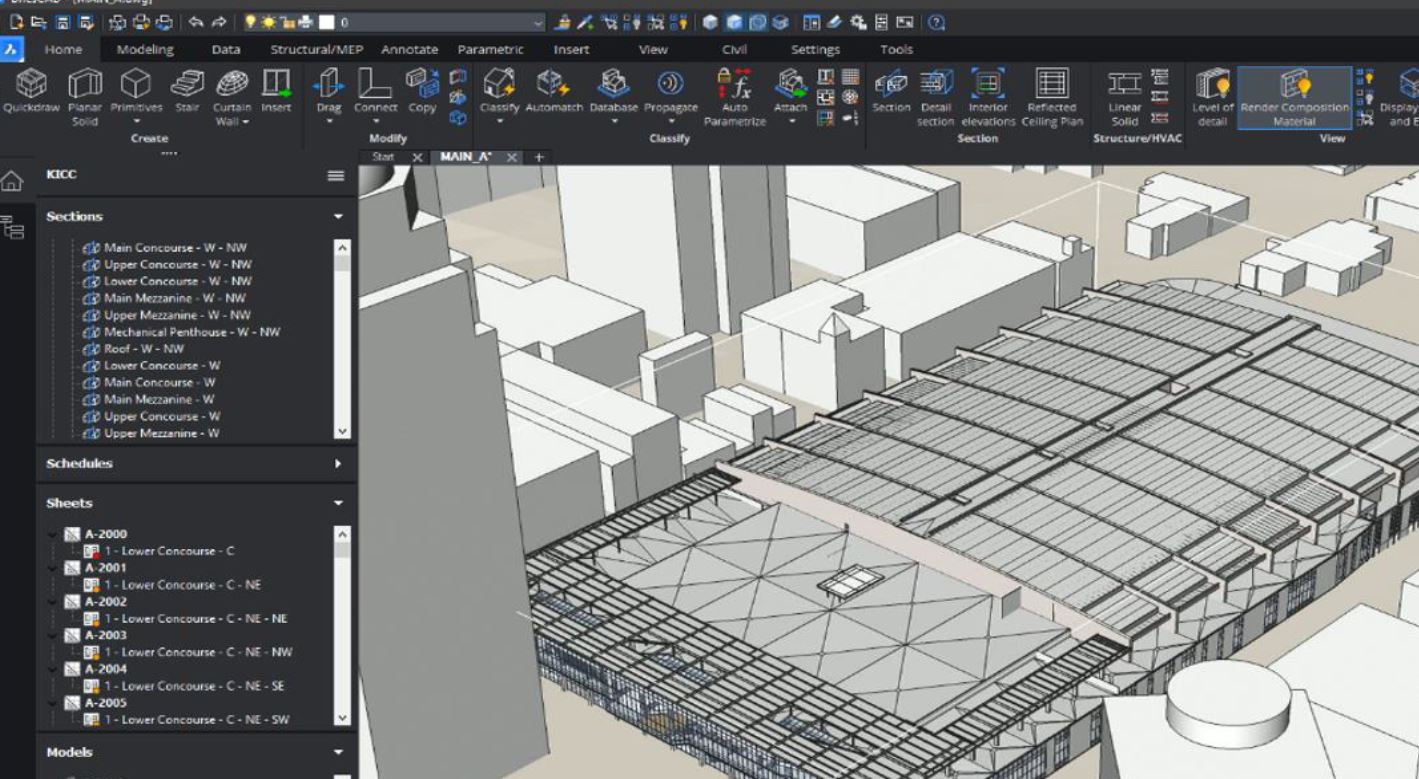Open the Civil ribbon tab
Screen dimensions: 1419x779
point(734,49)
